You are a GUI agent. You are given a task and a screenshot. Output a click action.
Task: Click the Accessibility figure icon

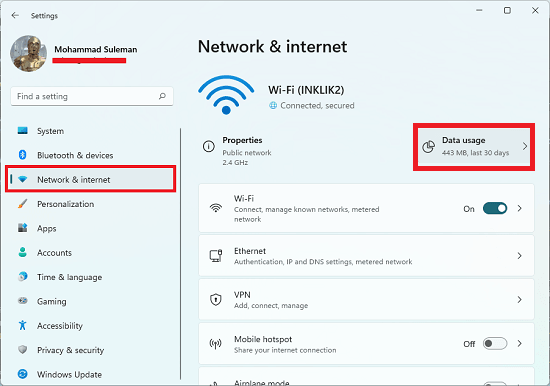[22, 325]
